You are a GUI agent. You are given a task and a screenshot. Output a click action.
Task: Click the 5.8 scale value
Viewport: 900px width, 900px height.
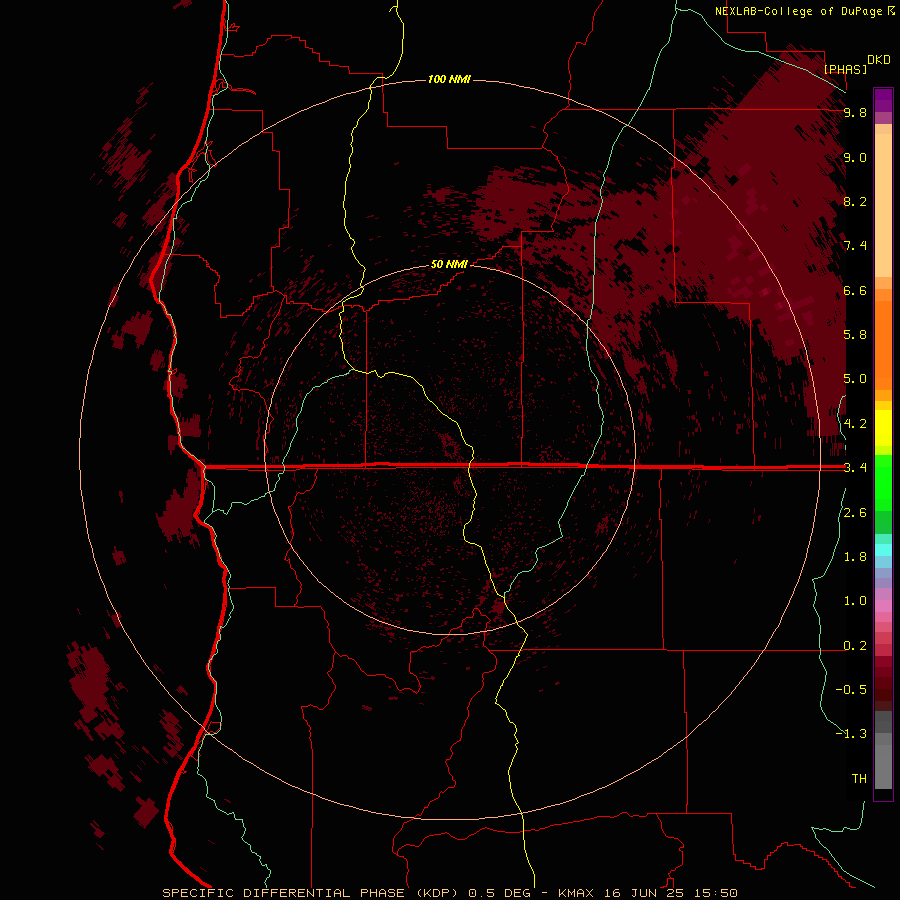click(855, 335)
